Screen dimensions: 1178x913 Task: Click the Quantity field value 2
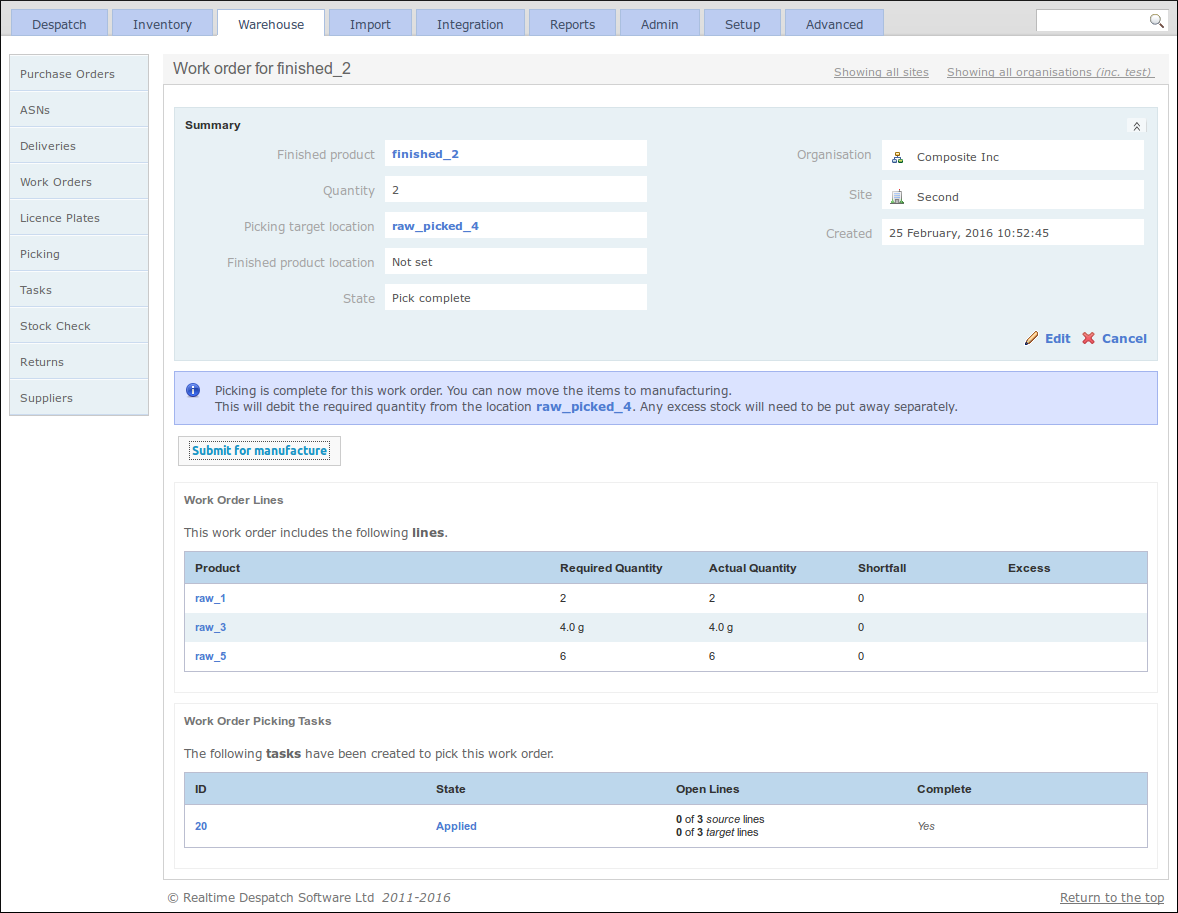point(515,190)
